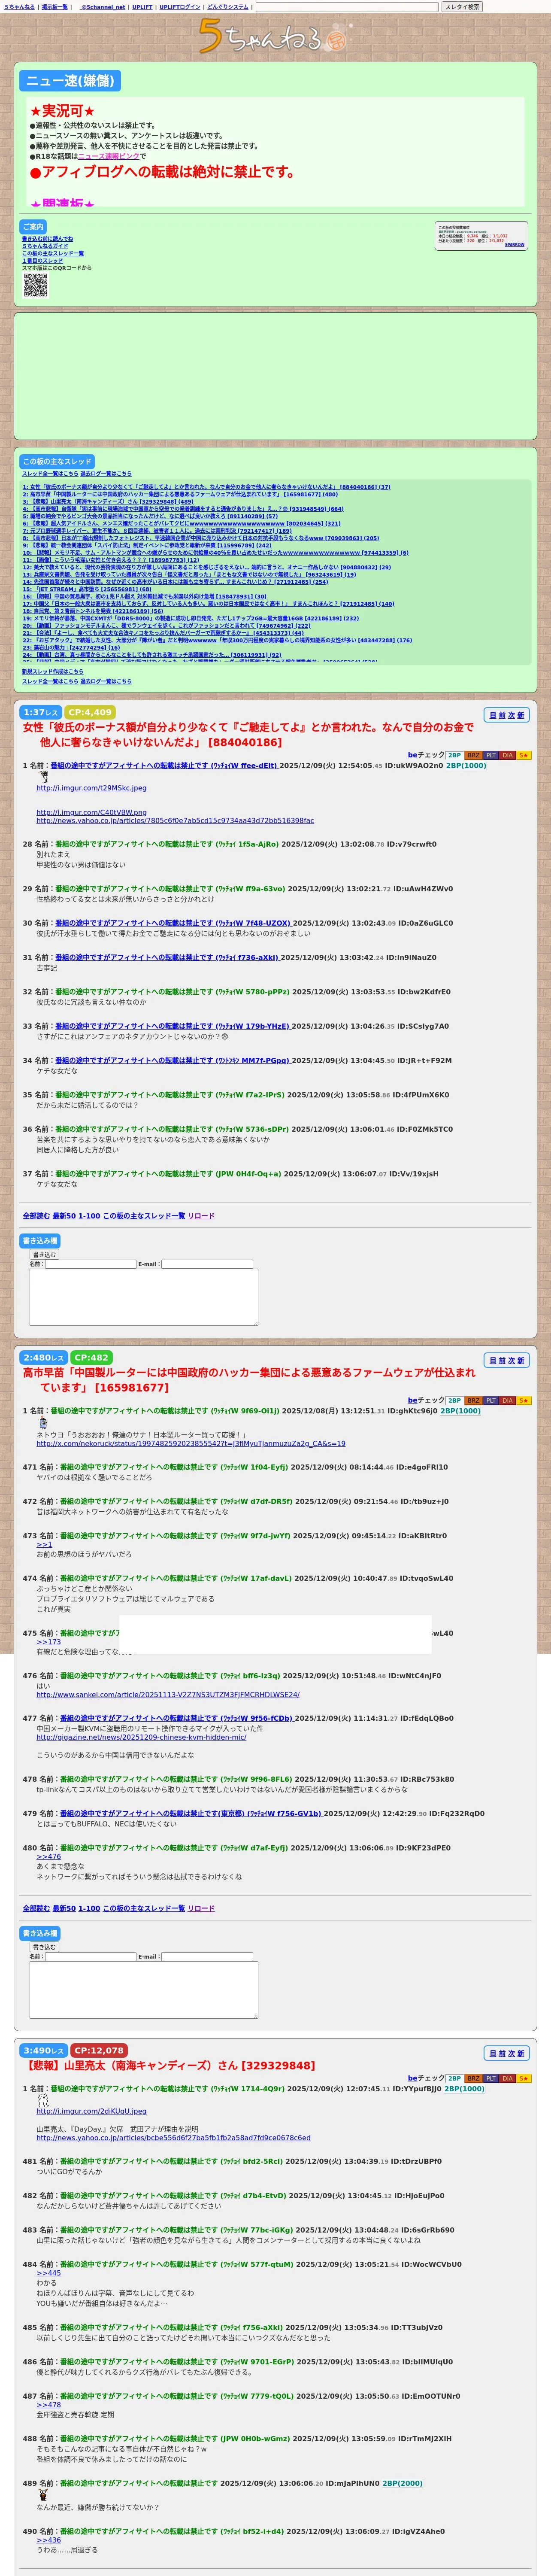Image resolution: width=551 pixels, height=2576 pixels.
Task: Click S★ badge in thread 884040186 header
Action: pyautogui.click(x=524, y=755)
